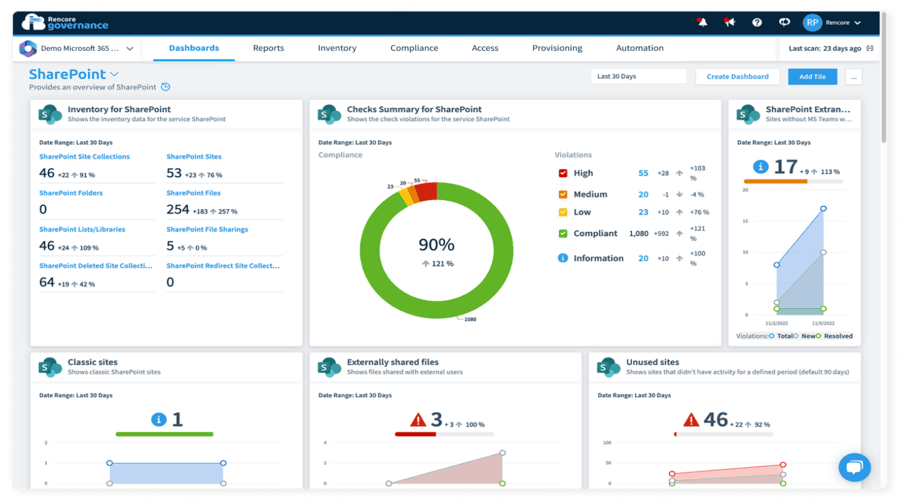The image size is (900, 500).
Task: Toggle New series in violations legend
Action: point(804,336)
